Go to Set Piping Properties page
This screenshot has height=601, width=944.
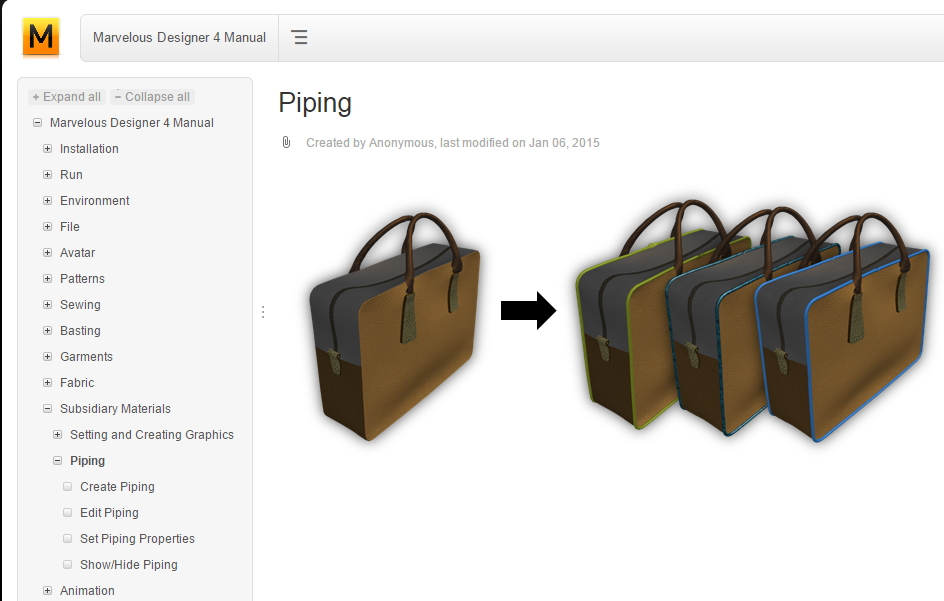(x=137, y=539)
